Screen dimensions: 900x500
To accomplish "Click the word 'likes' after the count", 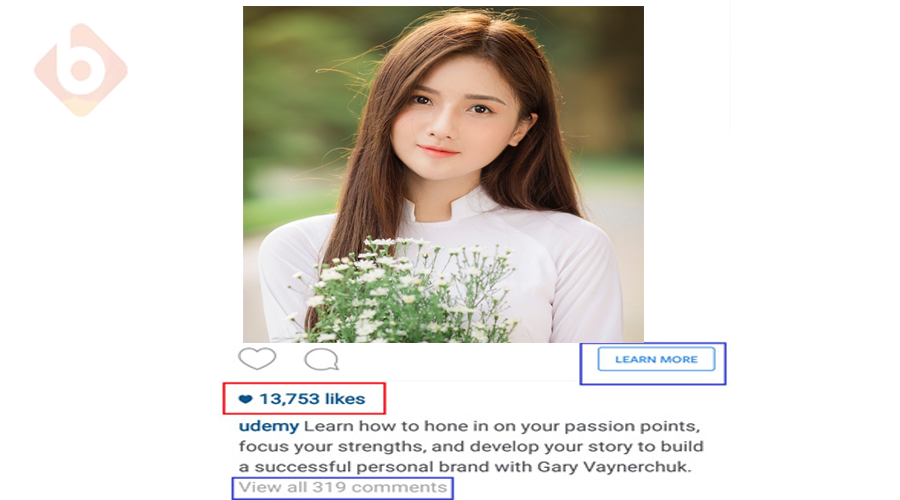I will pos(345,399).
